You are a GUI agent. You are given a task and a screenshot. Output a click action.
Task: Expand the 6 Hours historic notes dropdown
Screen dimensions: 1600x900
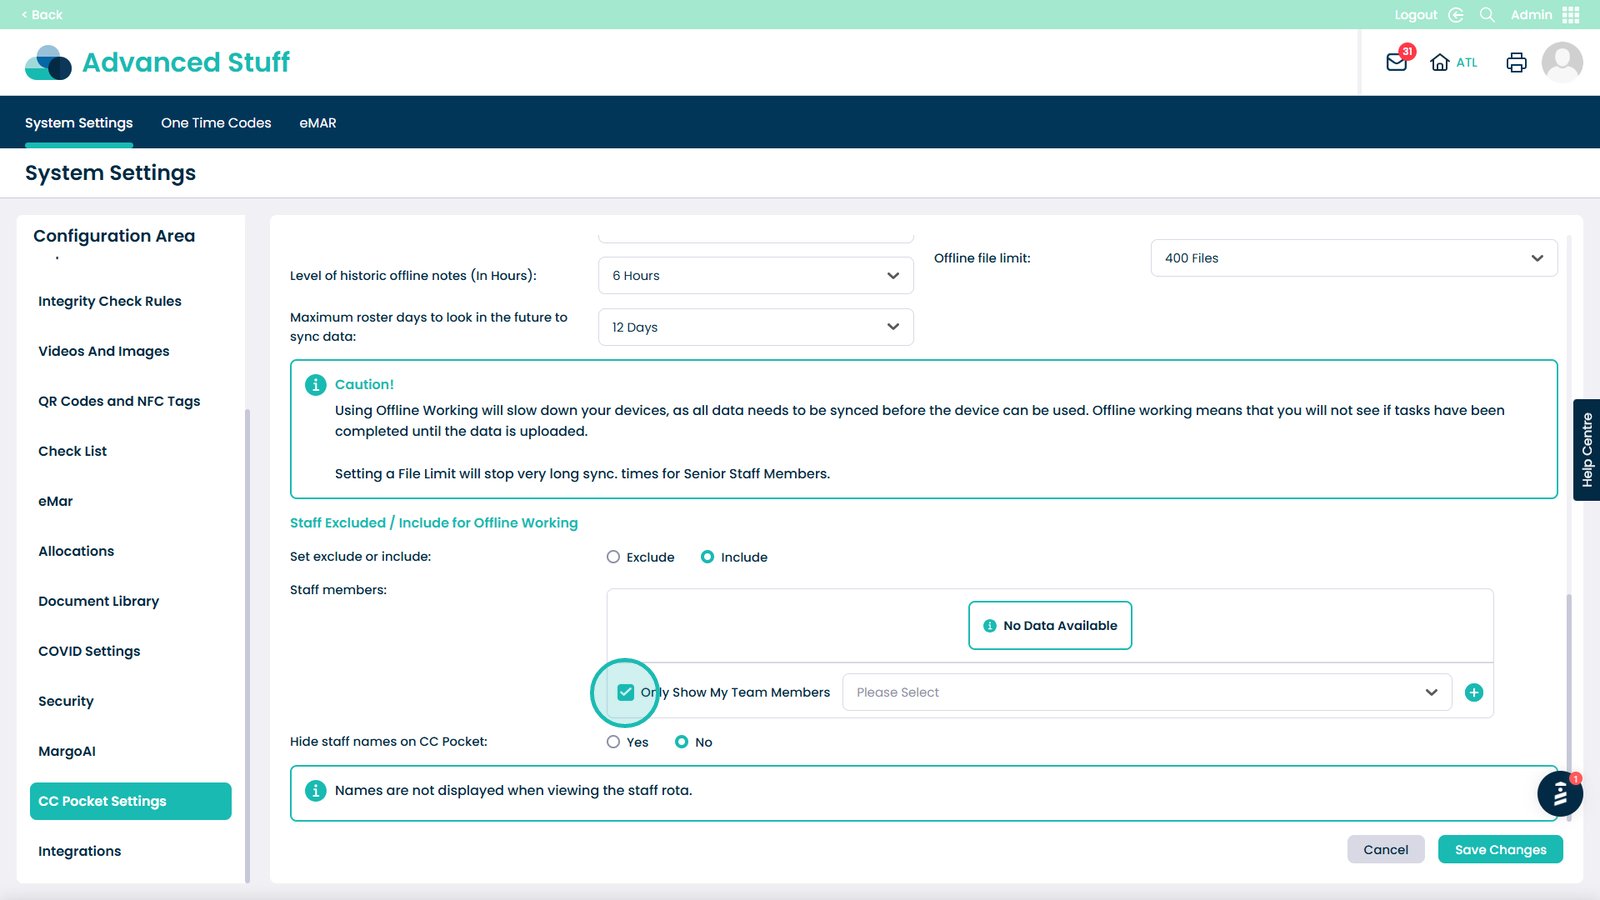(x=755, y=276)
